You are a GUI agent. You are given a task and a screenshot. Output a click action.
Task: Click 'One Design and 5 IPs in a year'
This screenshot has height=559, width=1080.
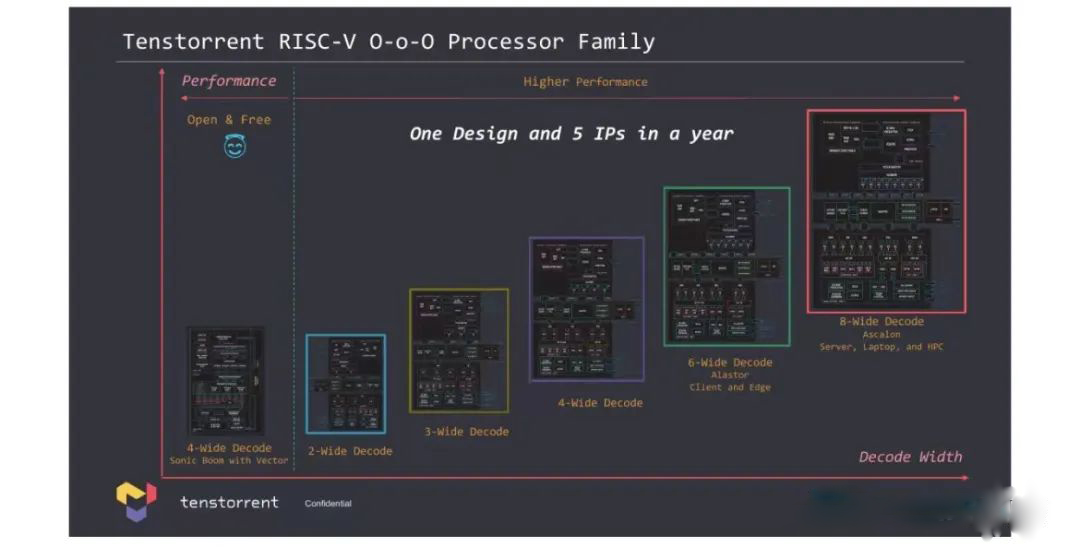click(572, 134)
